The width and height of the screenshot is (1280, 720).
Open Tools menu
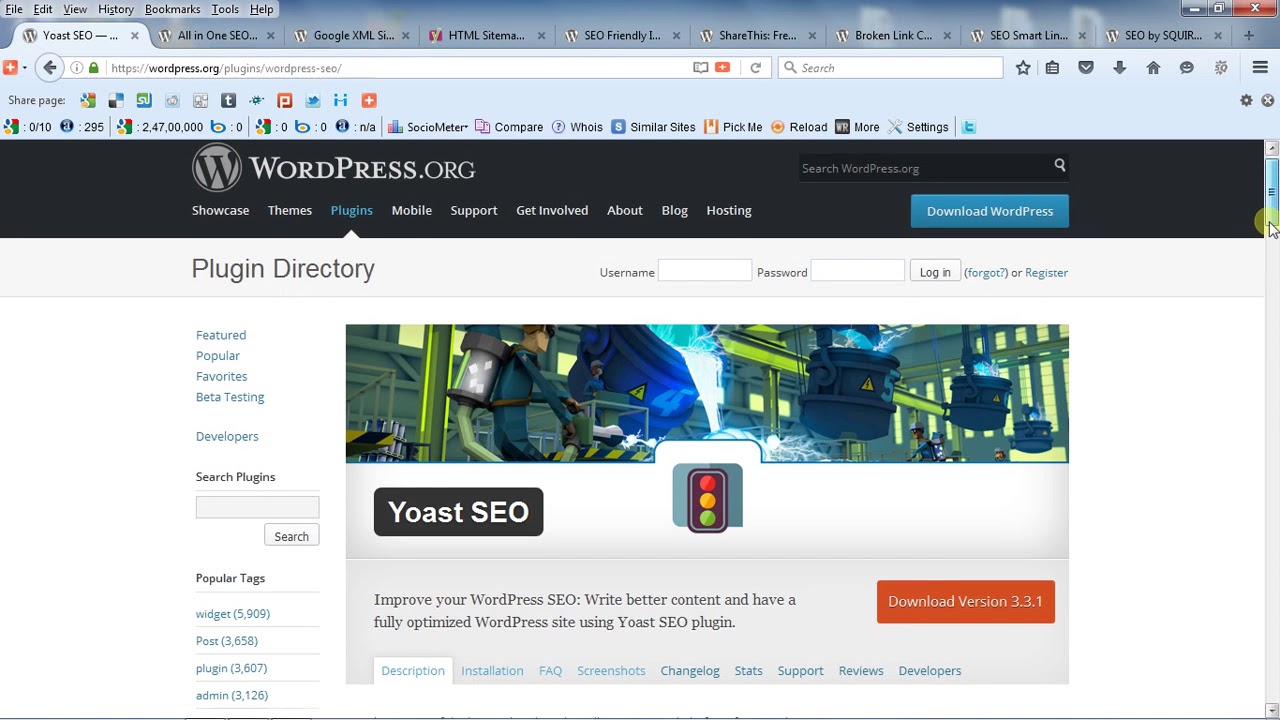[x=225, y=9]
